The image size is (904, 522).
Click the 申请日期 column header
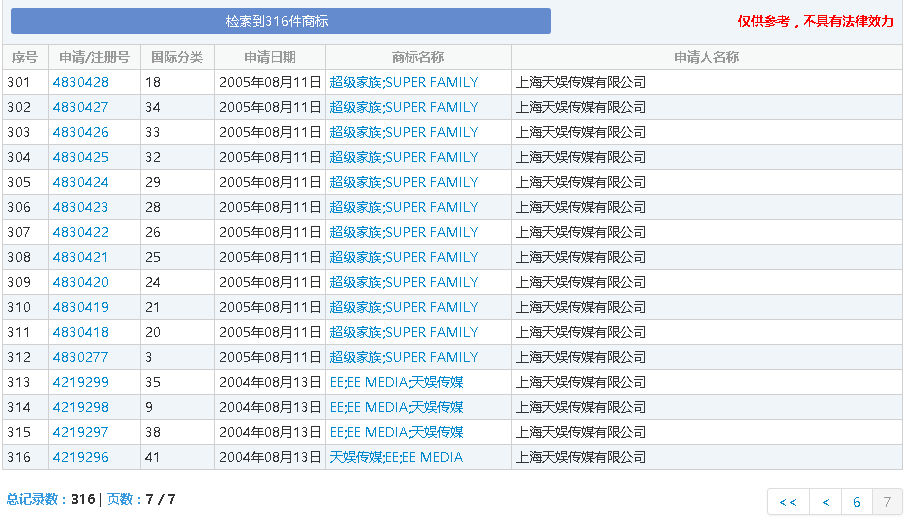tap(270, 57)
